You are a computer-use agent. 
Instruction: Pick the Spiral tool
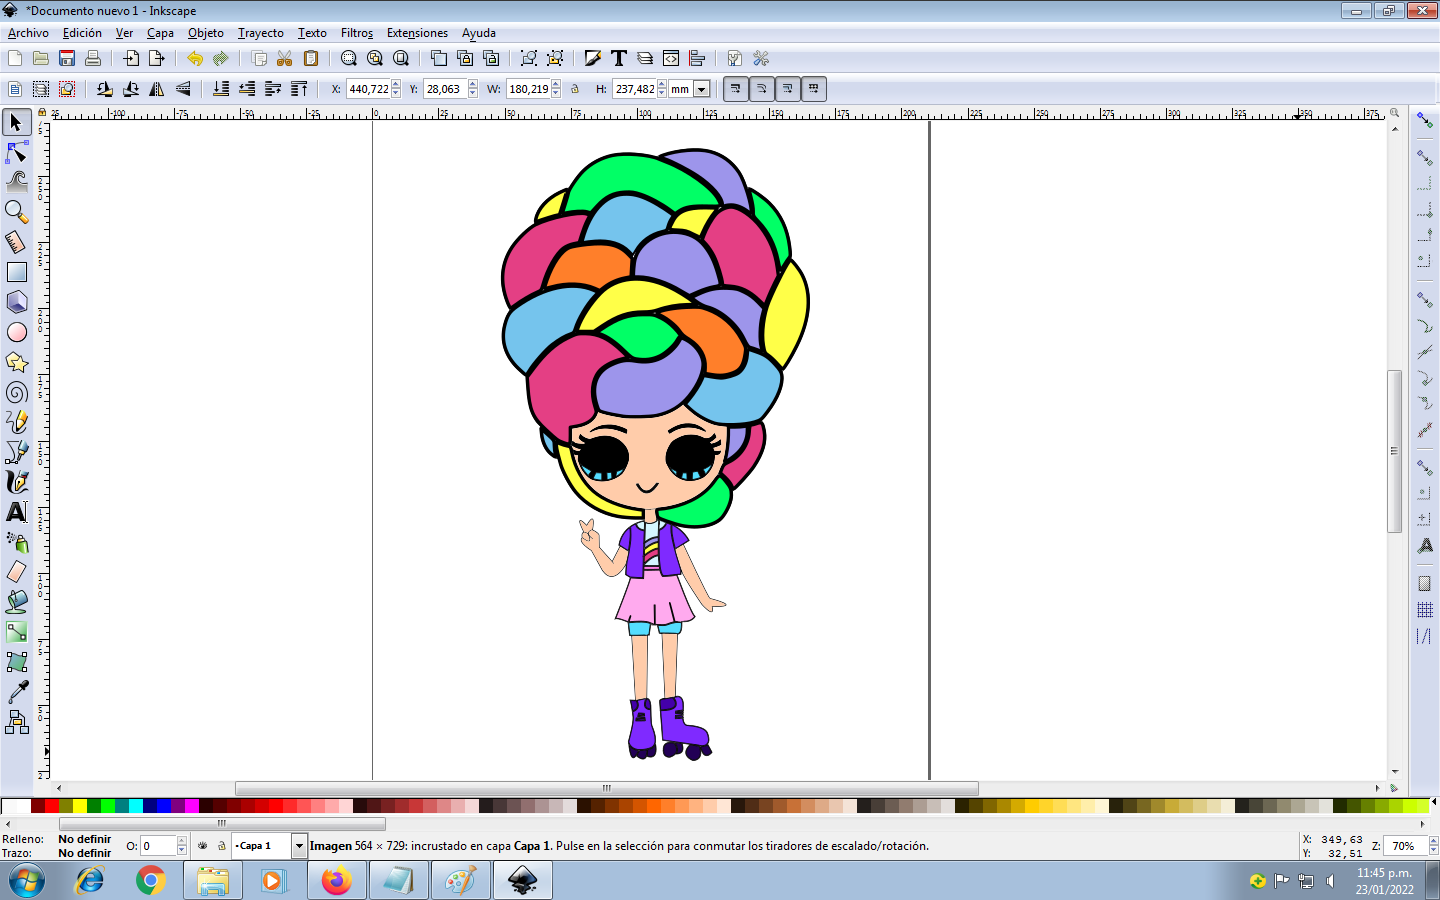pyautogui.click(x=17, y=392)
